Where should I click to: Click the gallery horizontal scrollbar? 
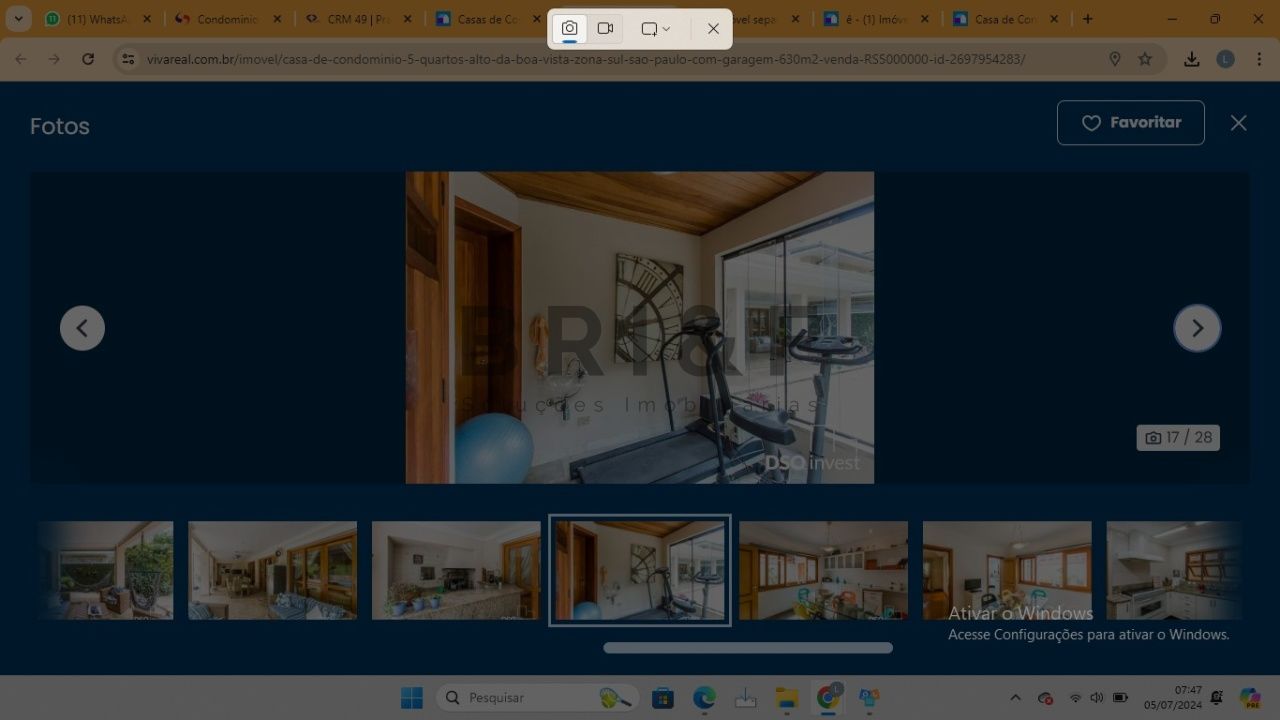click(748, 648)
